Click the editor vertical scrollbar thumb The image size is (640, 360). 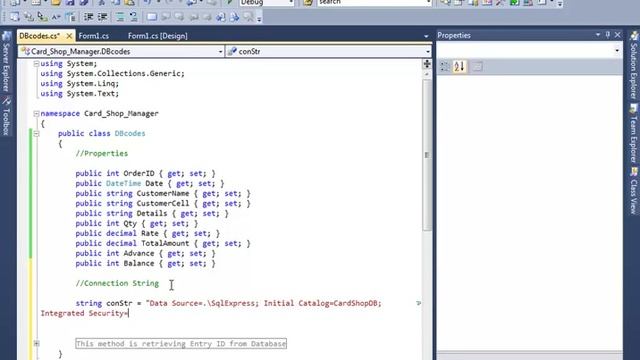[427, 155]
